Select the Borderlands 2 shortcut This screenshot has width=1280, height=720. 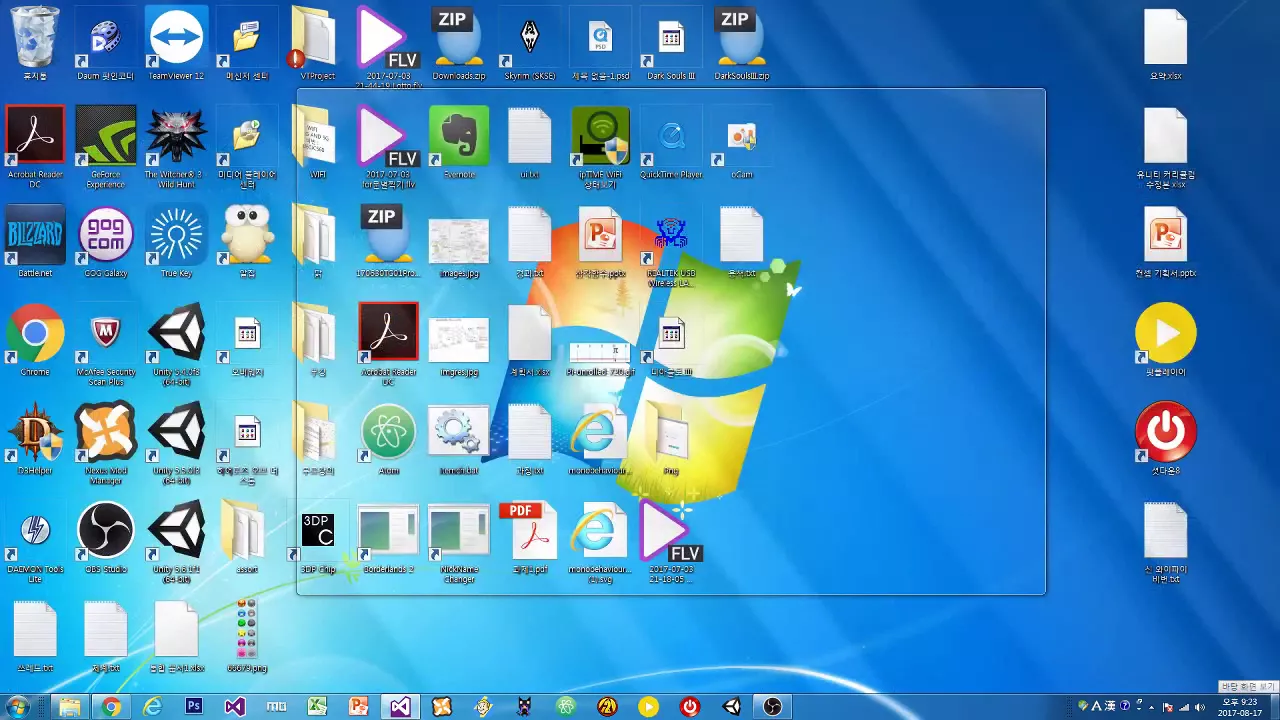(388, 537)
